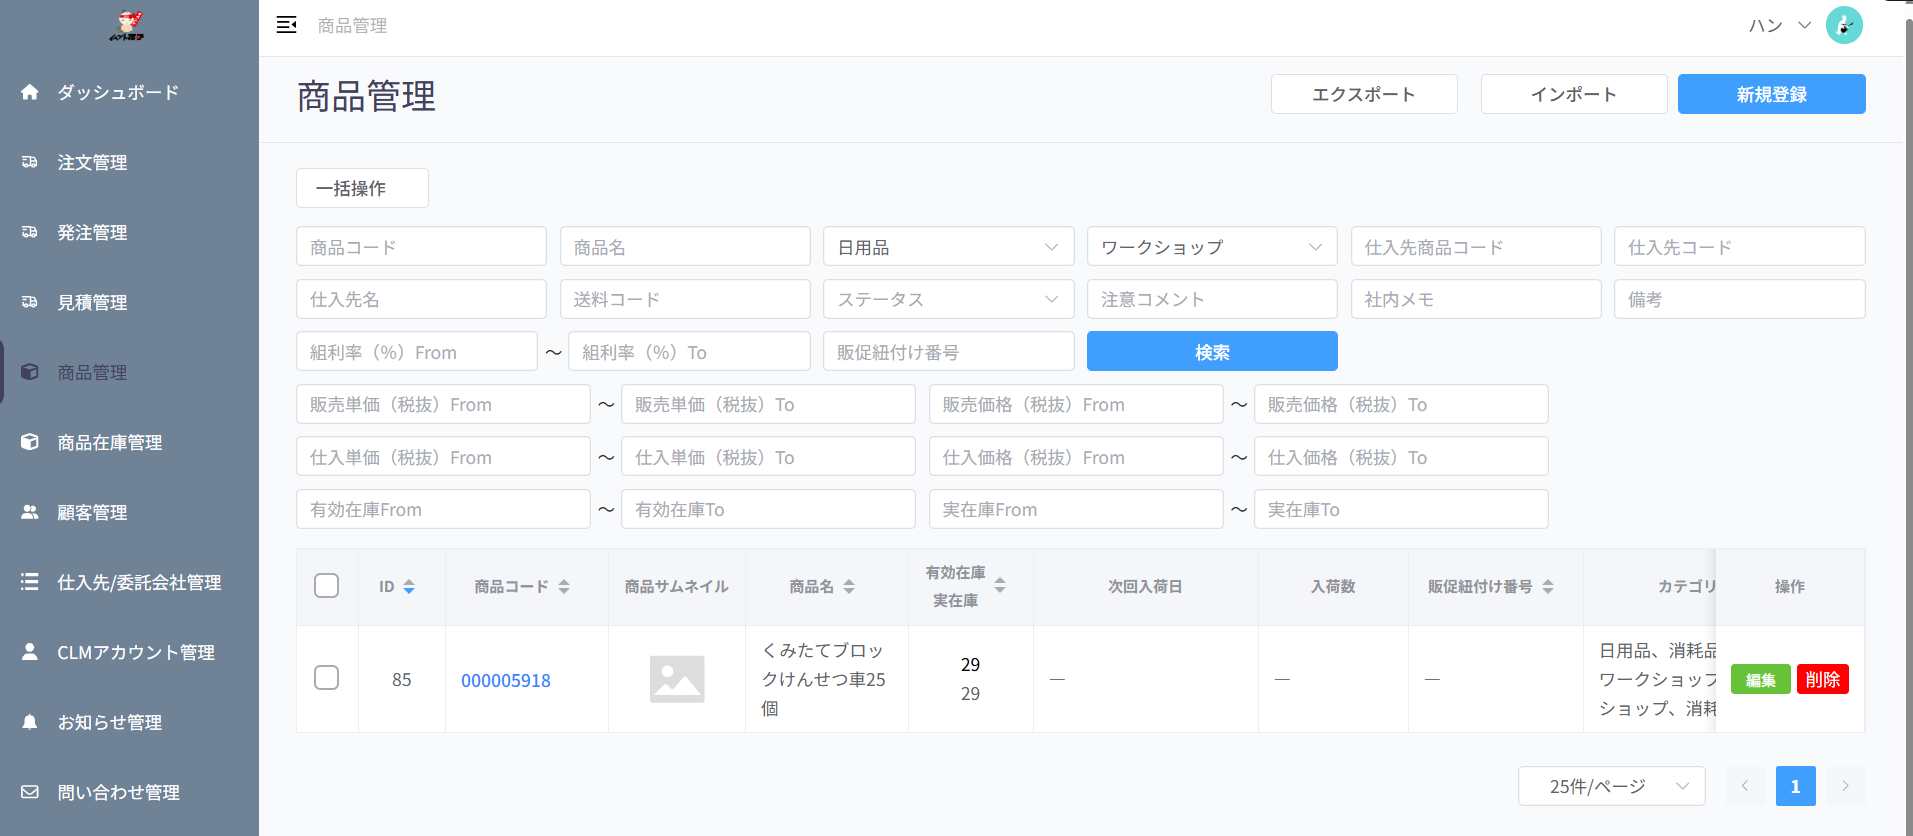
Task: Check the checkbox for product row 85
Action: coord(327,678)
